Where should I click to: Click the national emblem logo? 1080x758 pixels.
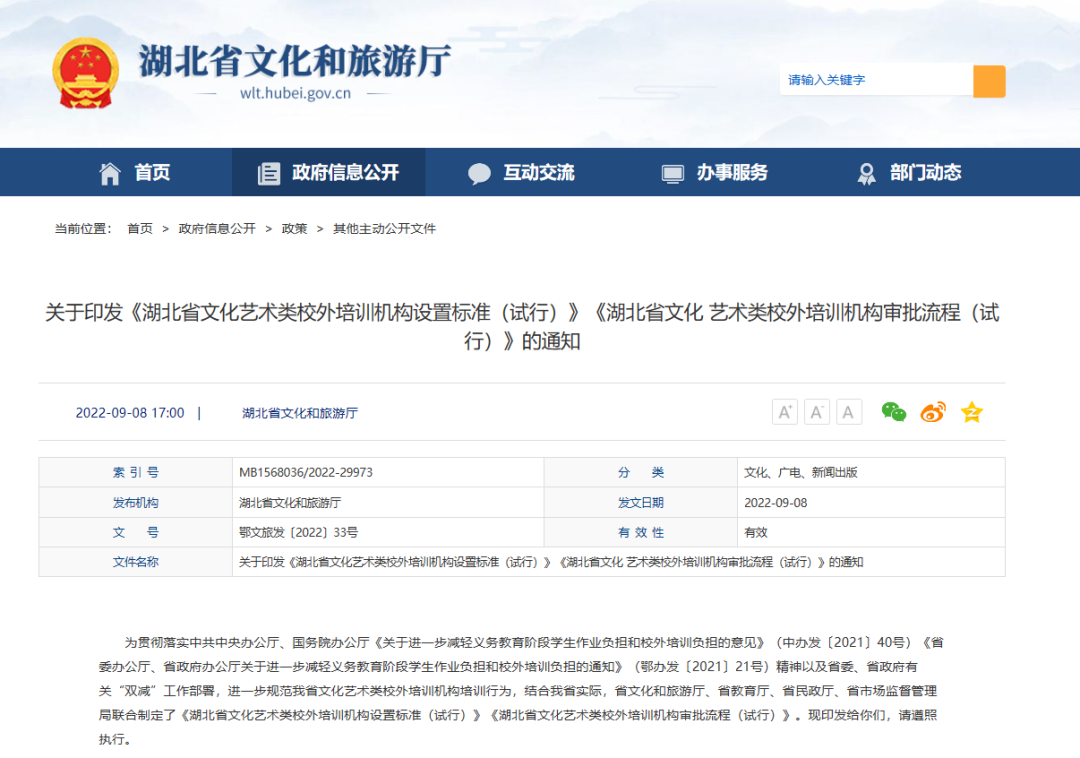point(85,73)
